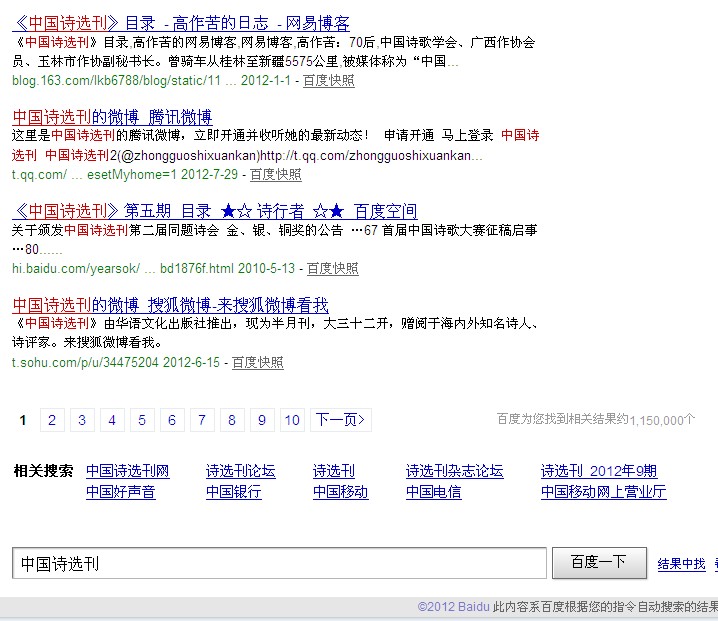
Task: View 百度快照 for t.qq.com result
Action: [276, 174]
